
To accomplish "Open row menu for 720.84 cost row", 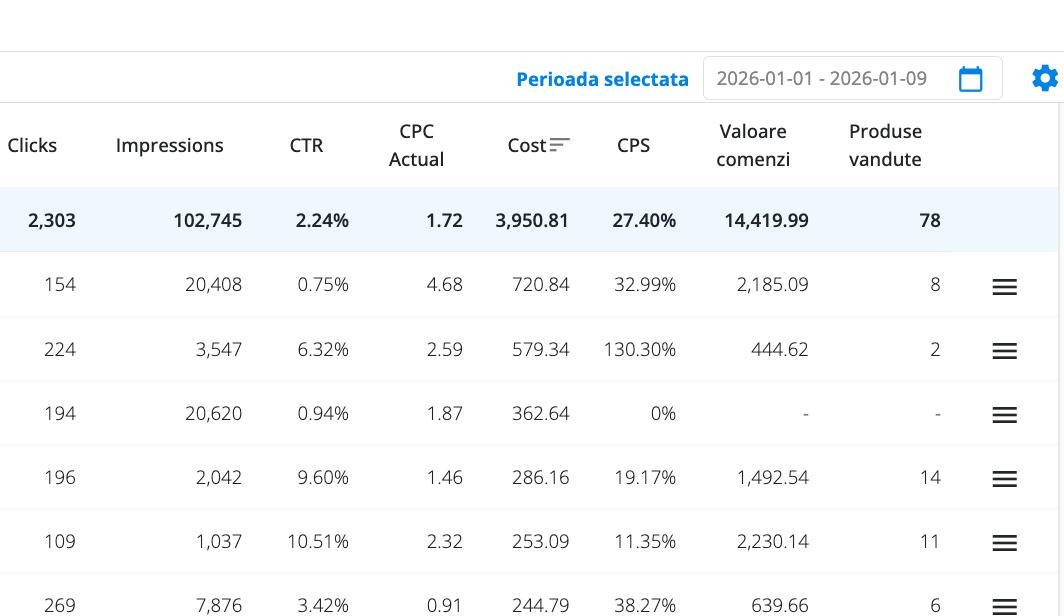I will tap(1004, 287).
